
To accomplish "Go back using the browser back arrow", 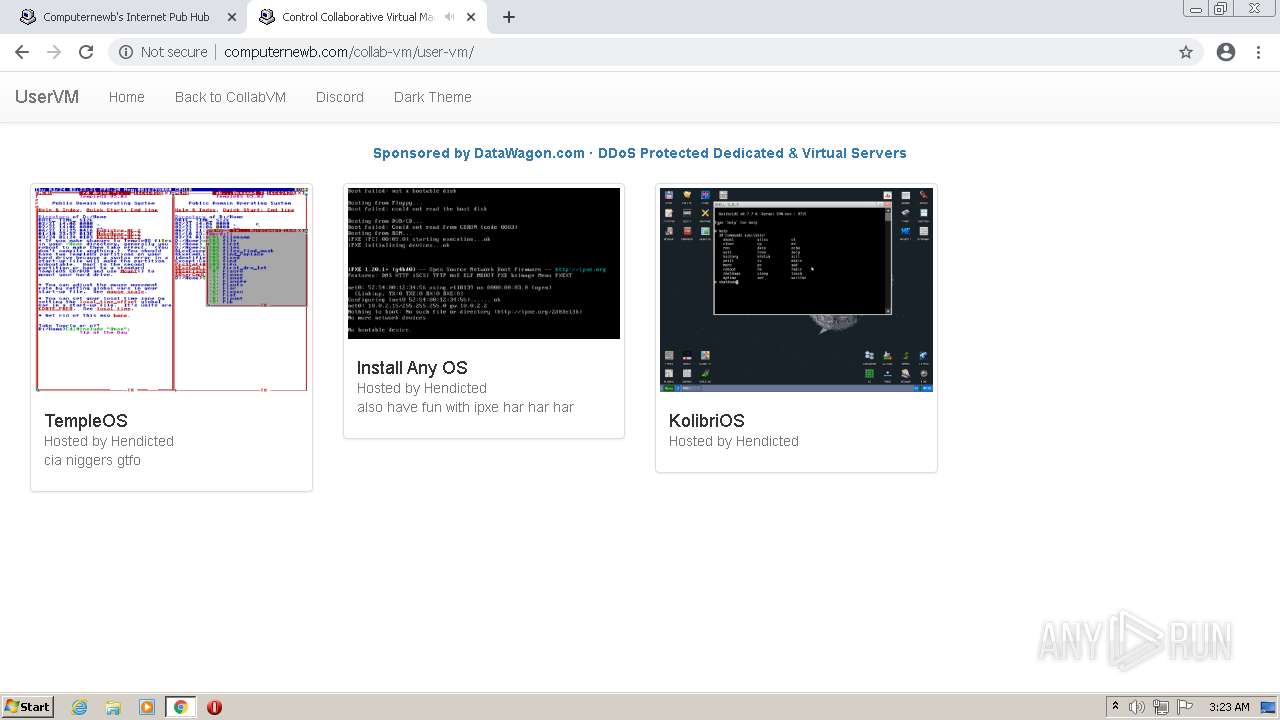I will coord(22,52).
